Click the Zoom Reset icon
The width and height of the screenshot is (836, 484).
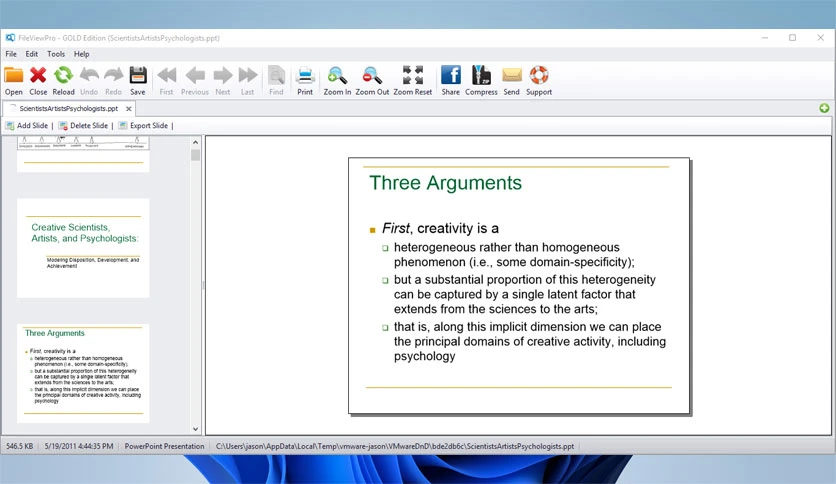pos(413,76)
